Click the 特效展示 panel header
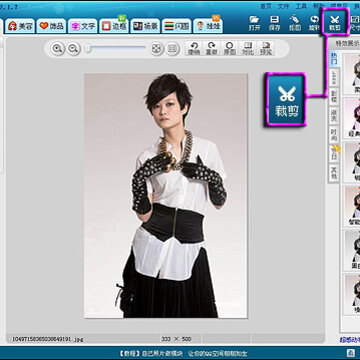This screenshot has height=360, width=360. tap(348, 43)
